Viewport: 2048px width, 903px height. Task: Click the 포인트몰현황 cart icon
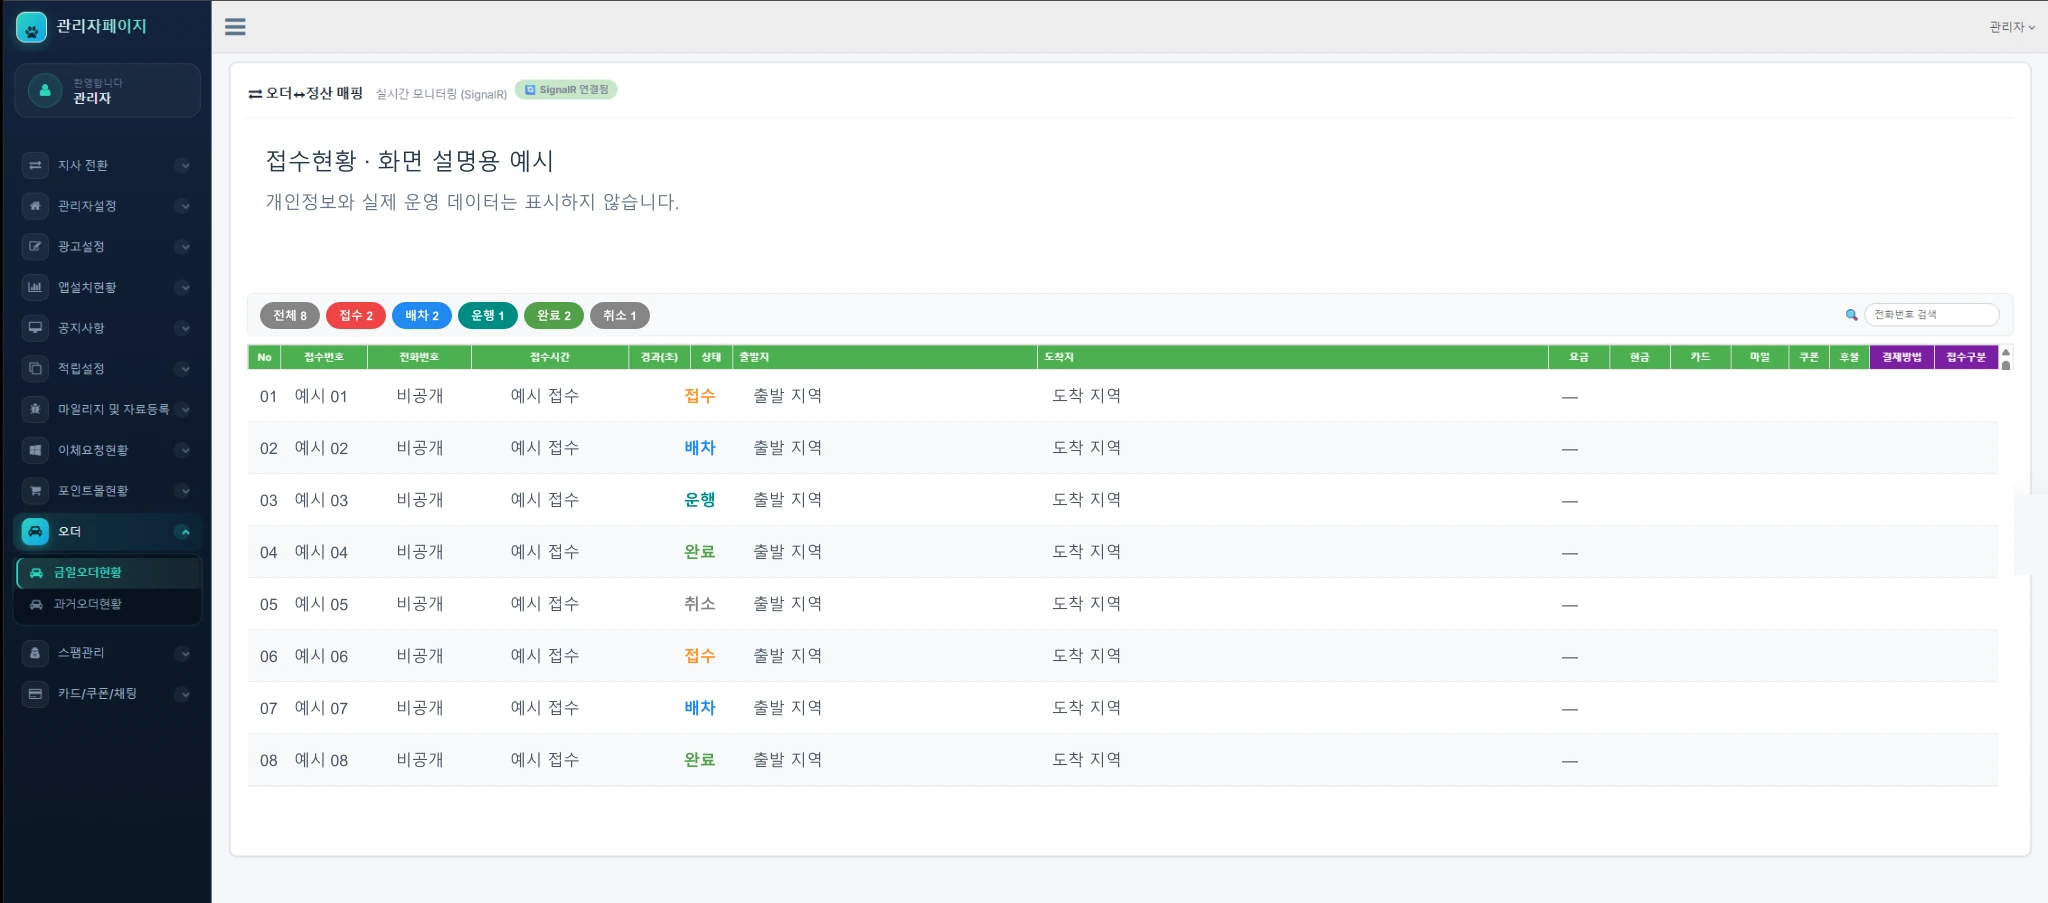click(x=35, y=491)
